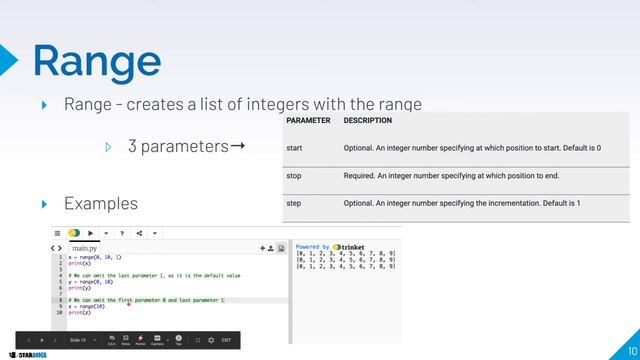The height and width of the screenshot is (360, 640).
Task: Click code line 1 x = range(0, 10, 1)
Action: (x=95, y=257)
